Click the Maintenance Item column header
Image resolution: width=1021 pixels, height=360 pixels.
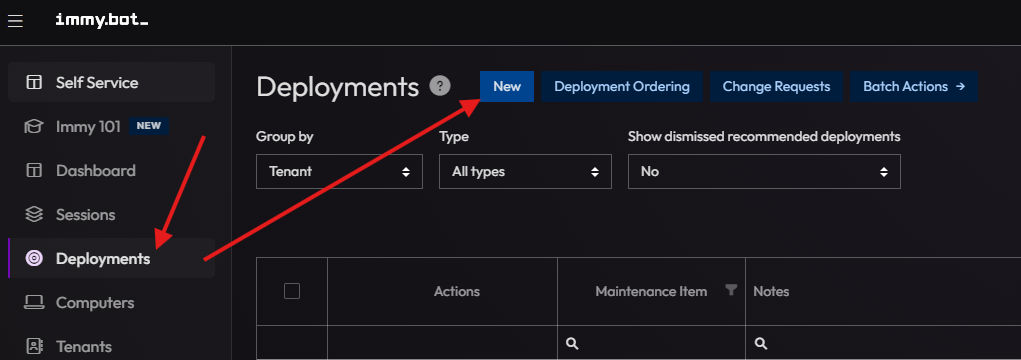coord(651,292)
